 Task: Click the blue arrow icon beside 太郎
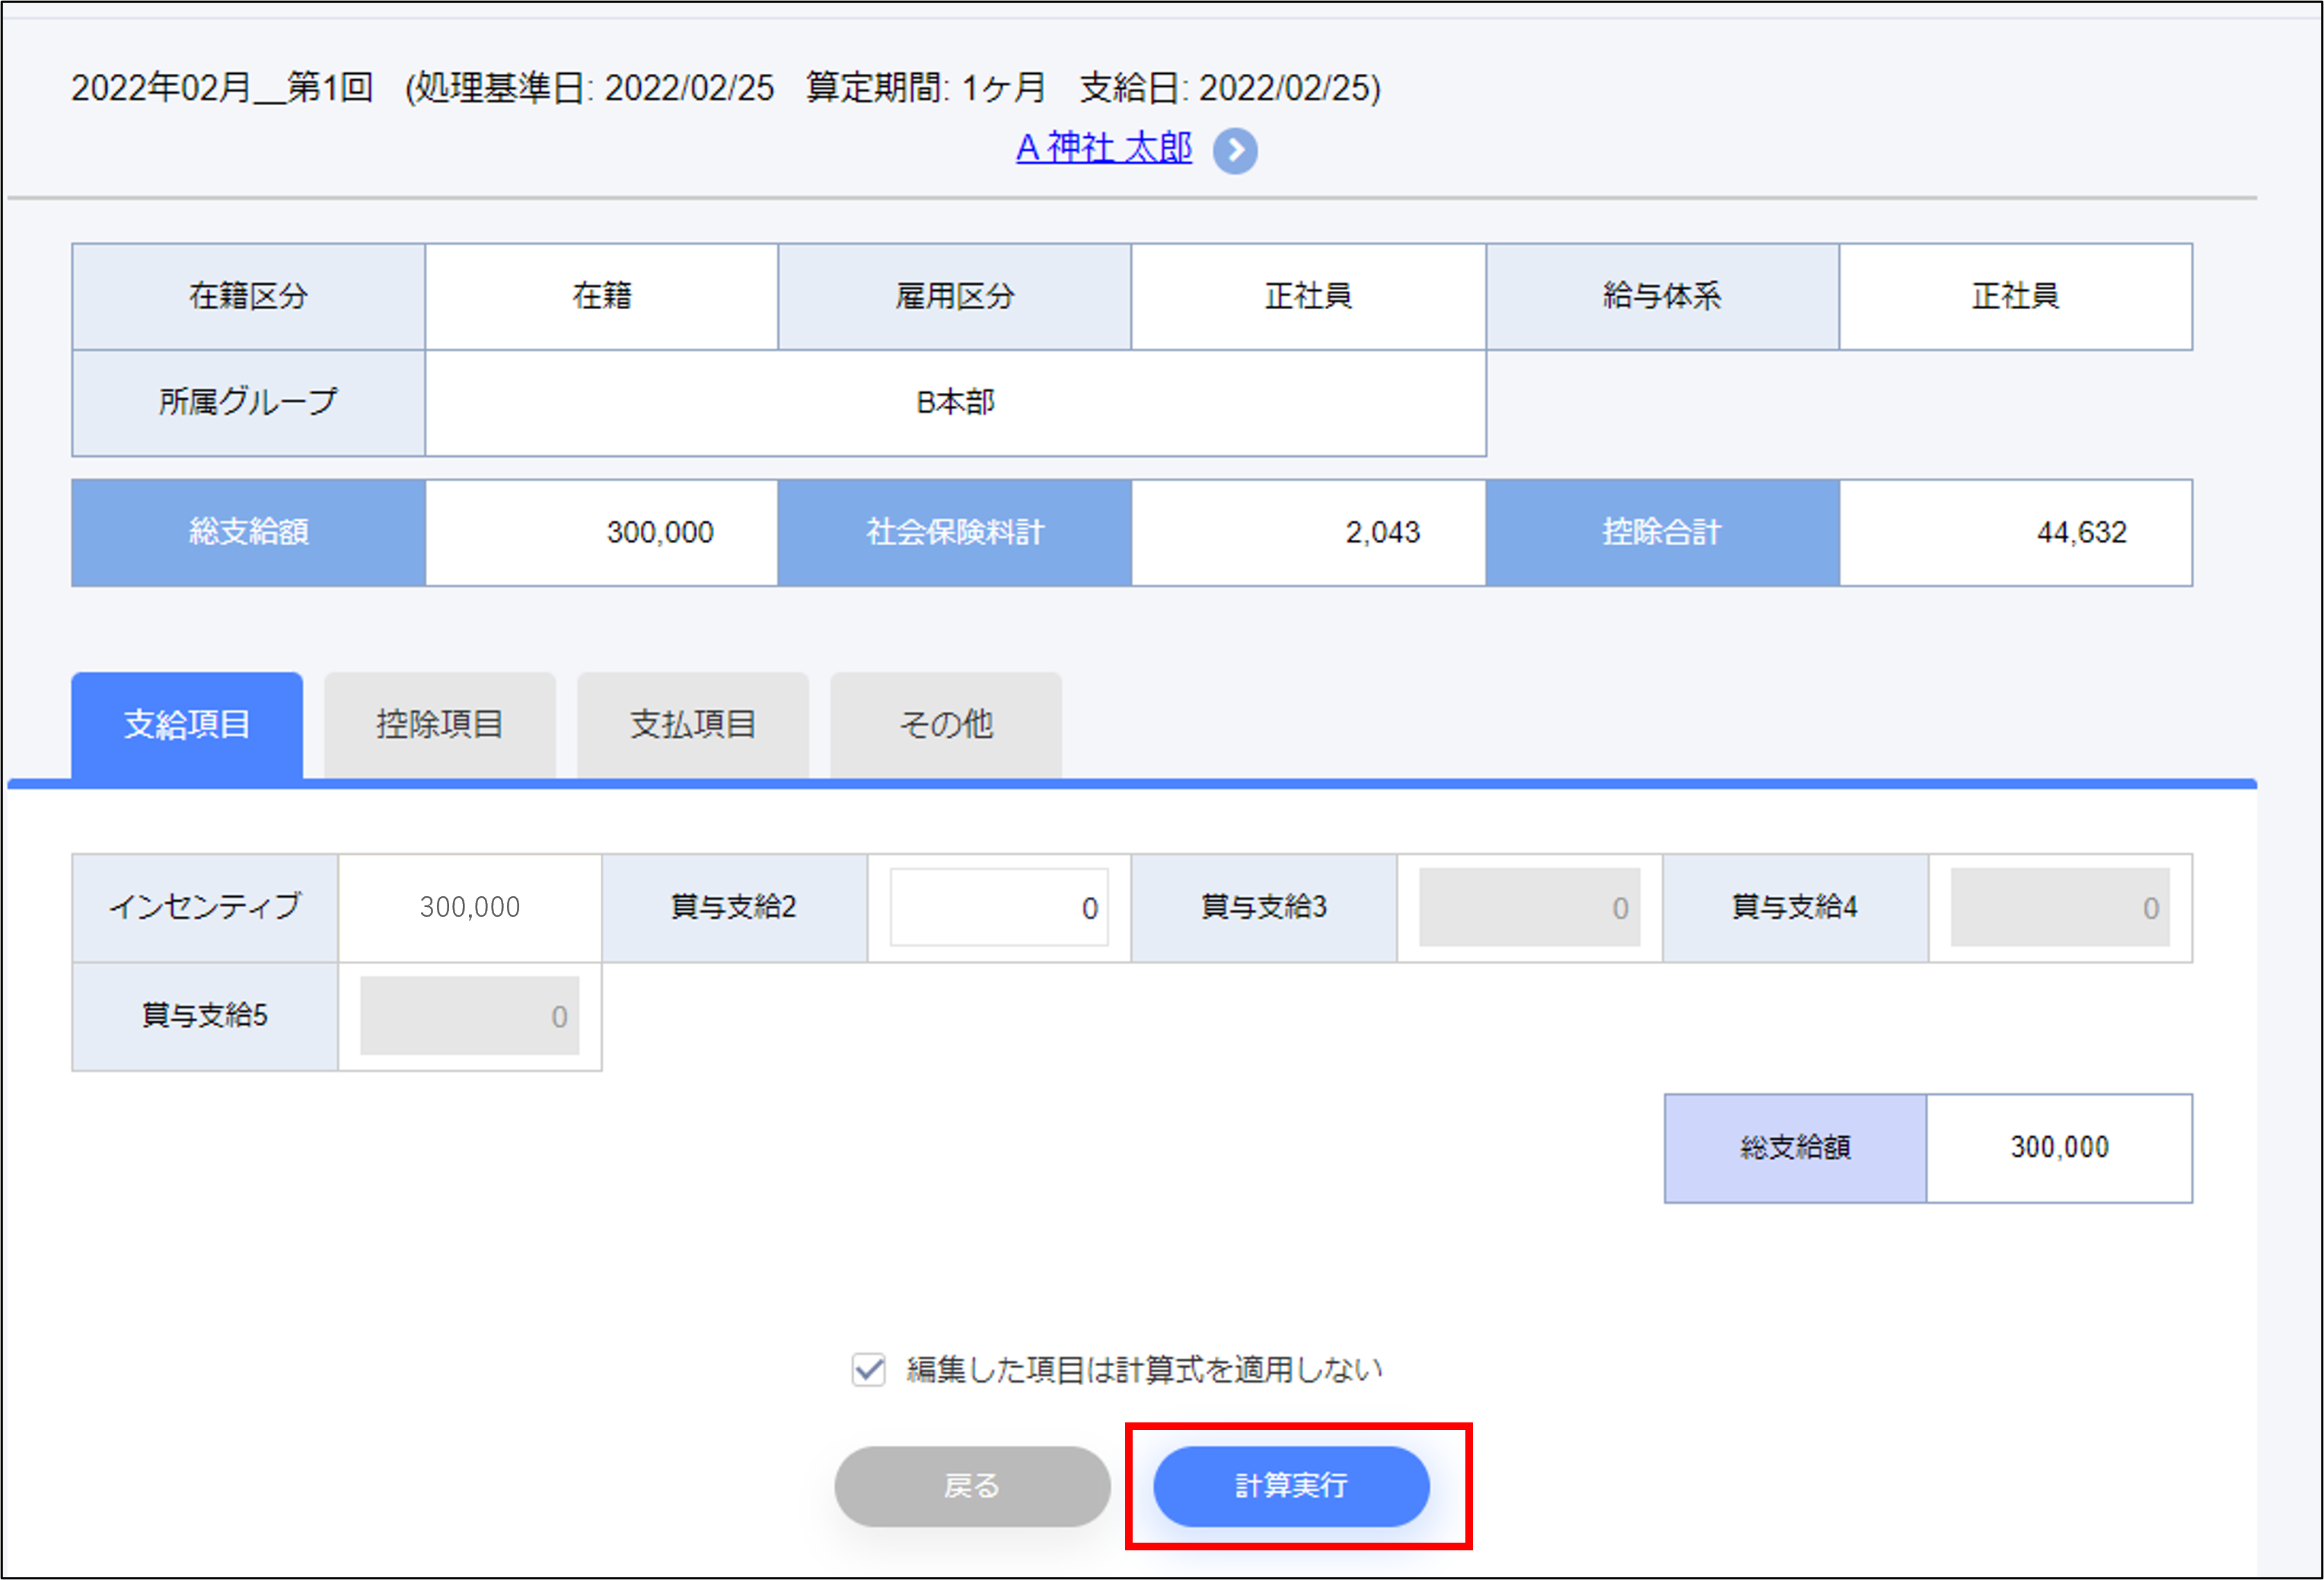[x=1235, y=151]
